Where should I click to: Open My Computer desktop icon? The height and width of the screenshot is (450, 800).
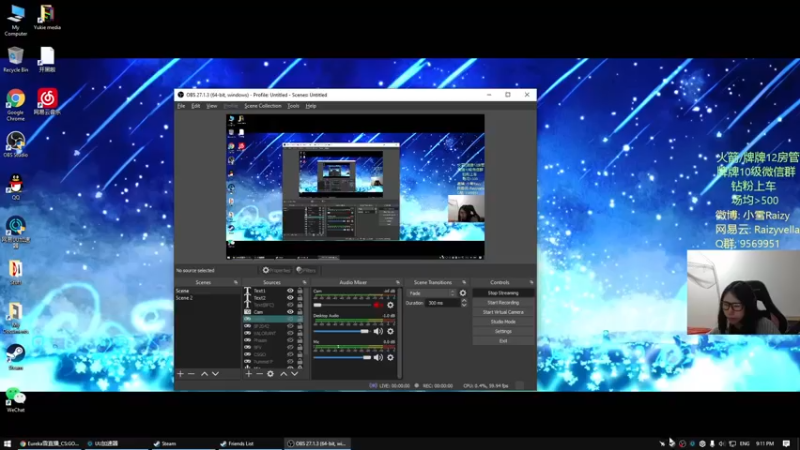[x=15, y=20]
